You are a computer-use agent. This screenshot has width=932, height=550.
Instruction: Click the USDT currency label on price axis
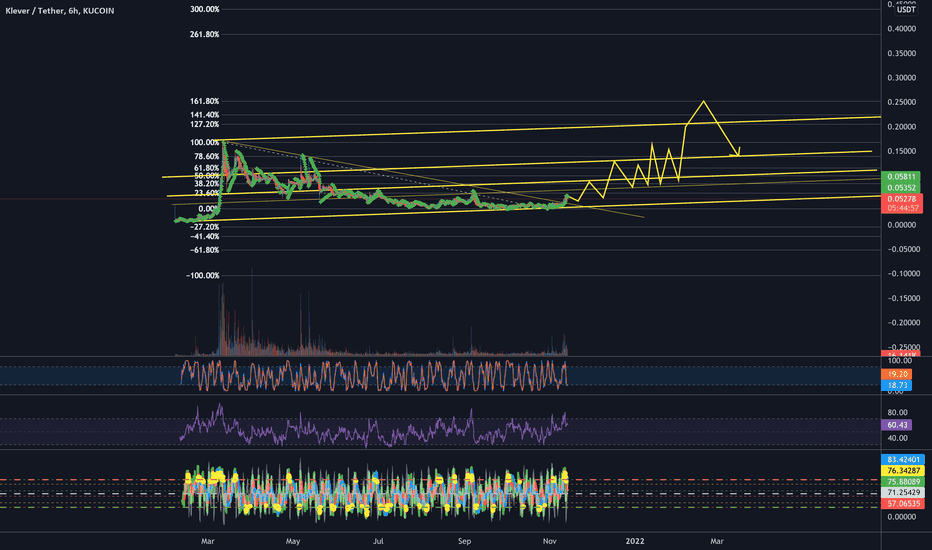coord(906,10)
